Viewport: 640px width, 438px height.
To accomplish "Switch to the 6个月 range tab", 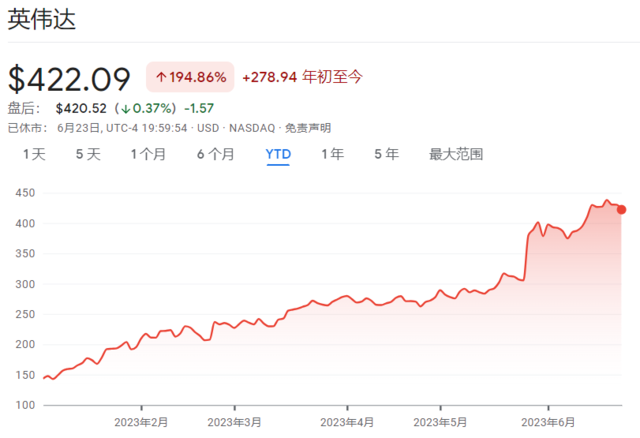I will [216, 154].
